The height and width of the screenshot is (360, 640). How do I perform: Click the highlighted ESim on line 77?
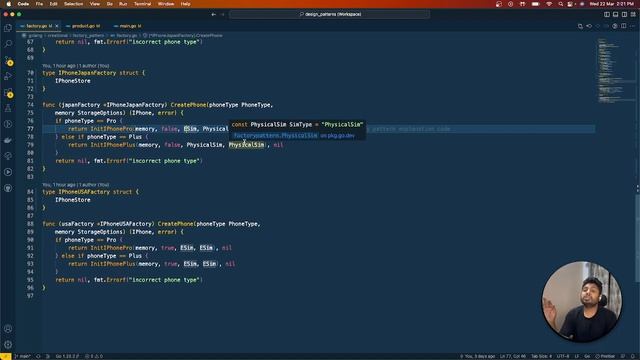[x=190, y=129]
